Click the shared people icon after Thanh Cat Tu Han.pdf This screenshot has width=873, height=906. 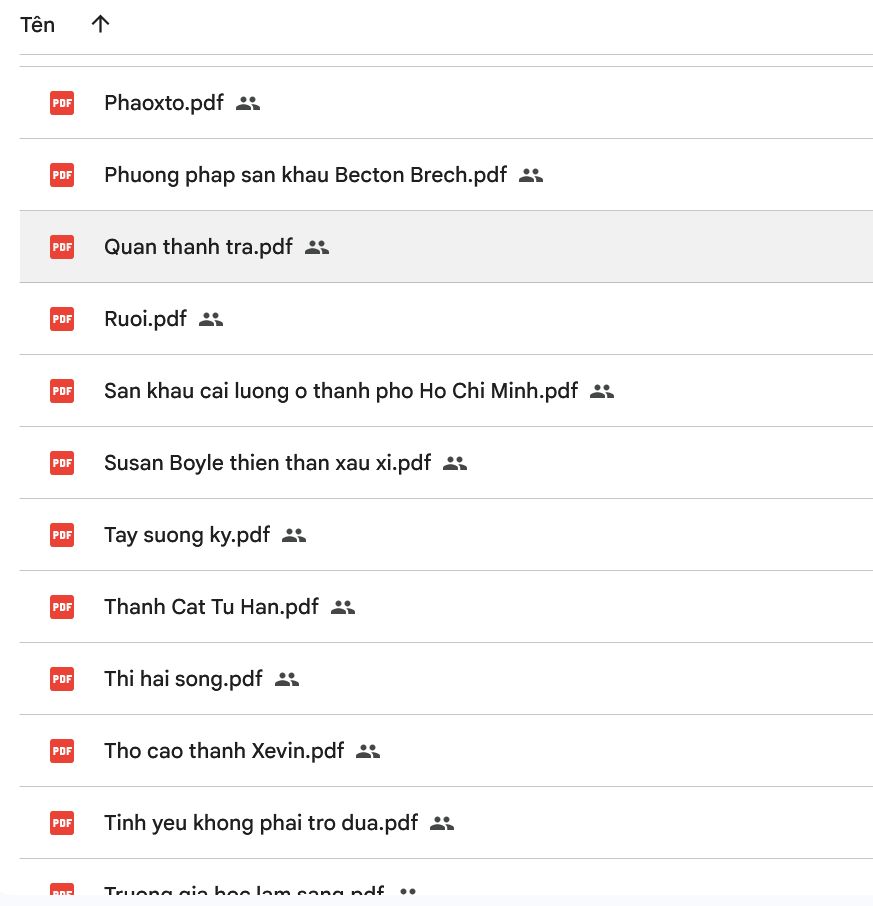pyautogui.click(x=343, y=607)
